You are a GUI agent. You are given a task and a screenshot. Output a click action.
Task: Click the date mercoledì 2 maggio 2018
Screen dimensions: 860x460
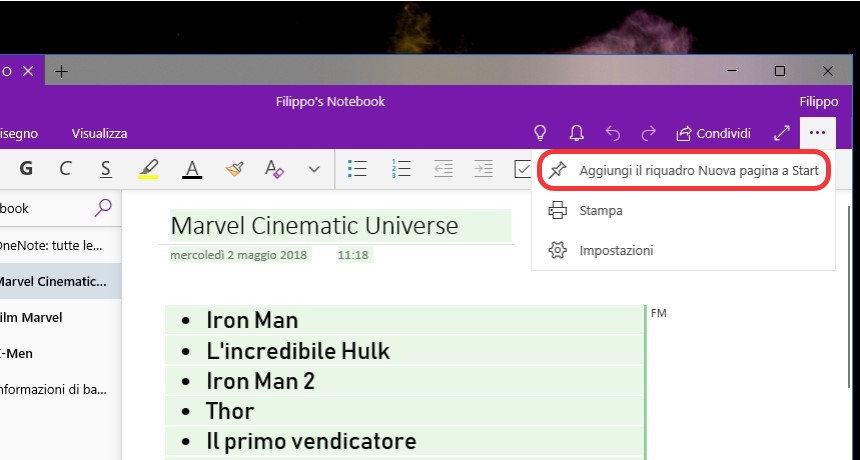click(239, 255)
